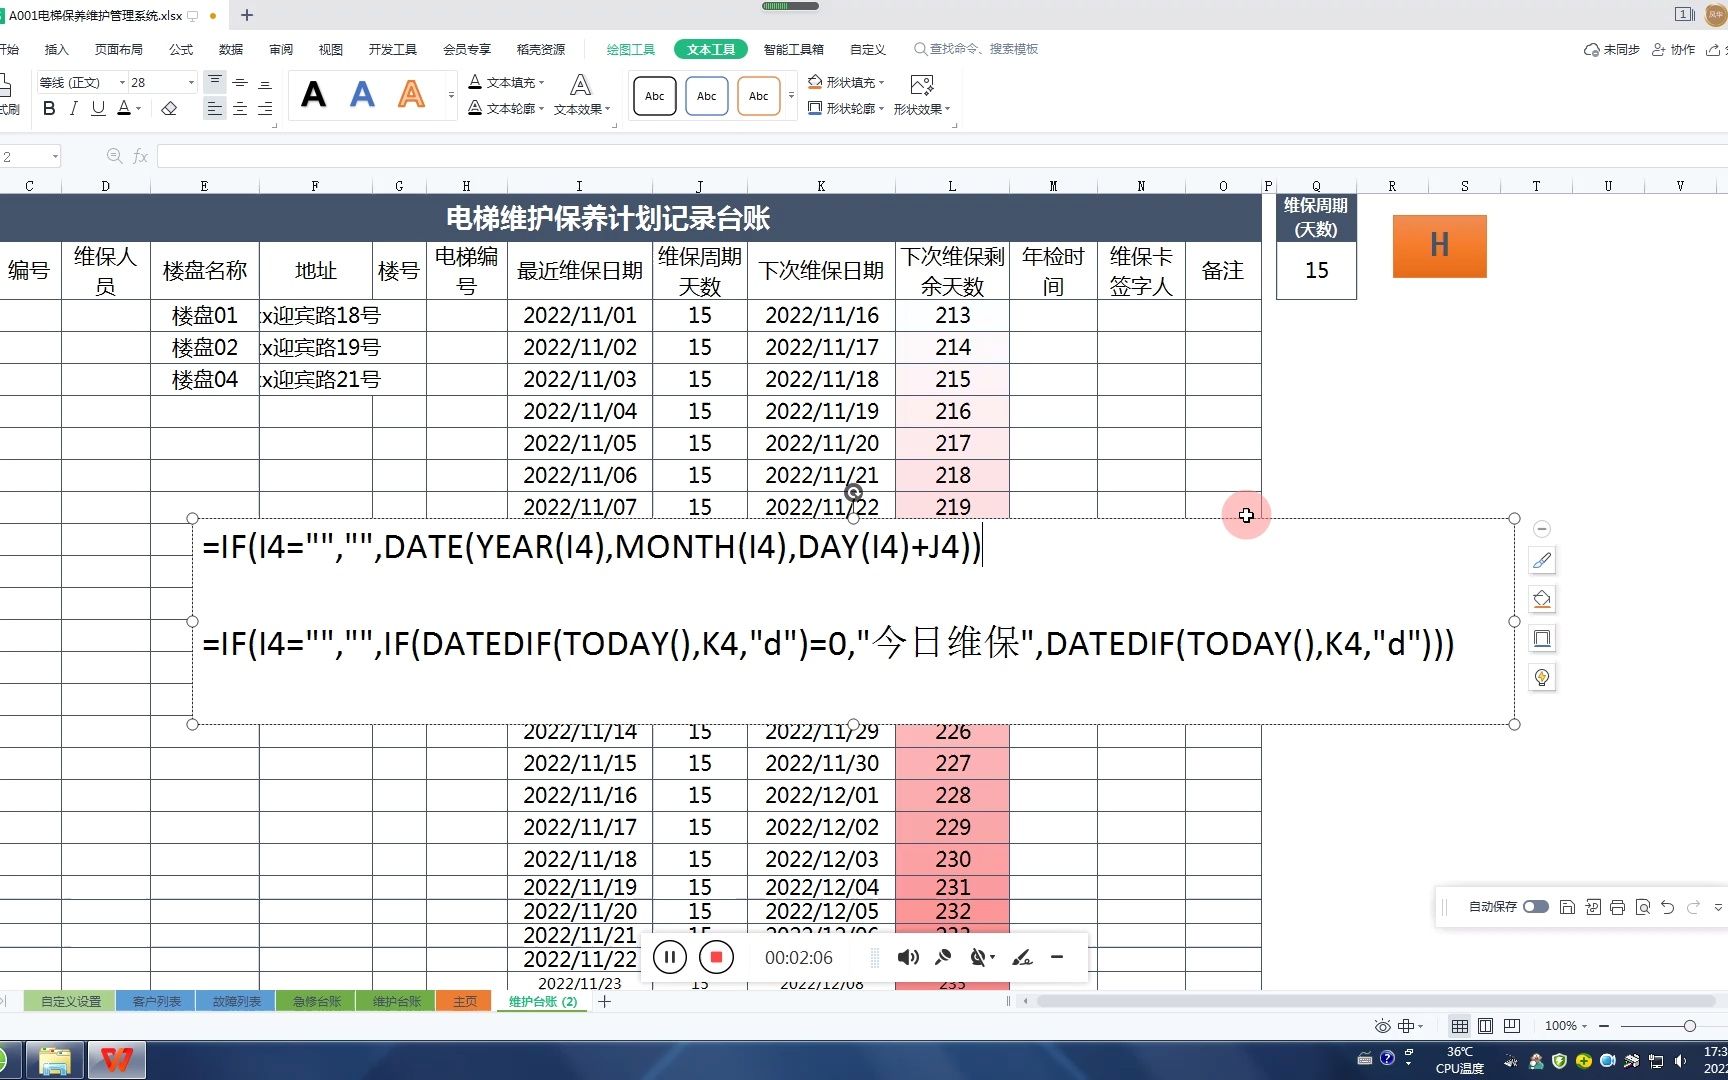Collapse the text box side tools
1728x1080 pixels.
tap(1542, 528)
